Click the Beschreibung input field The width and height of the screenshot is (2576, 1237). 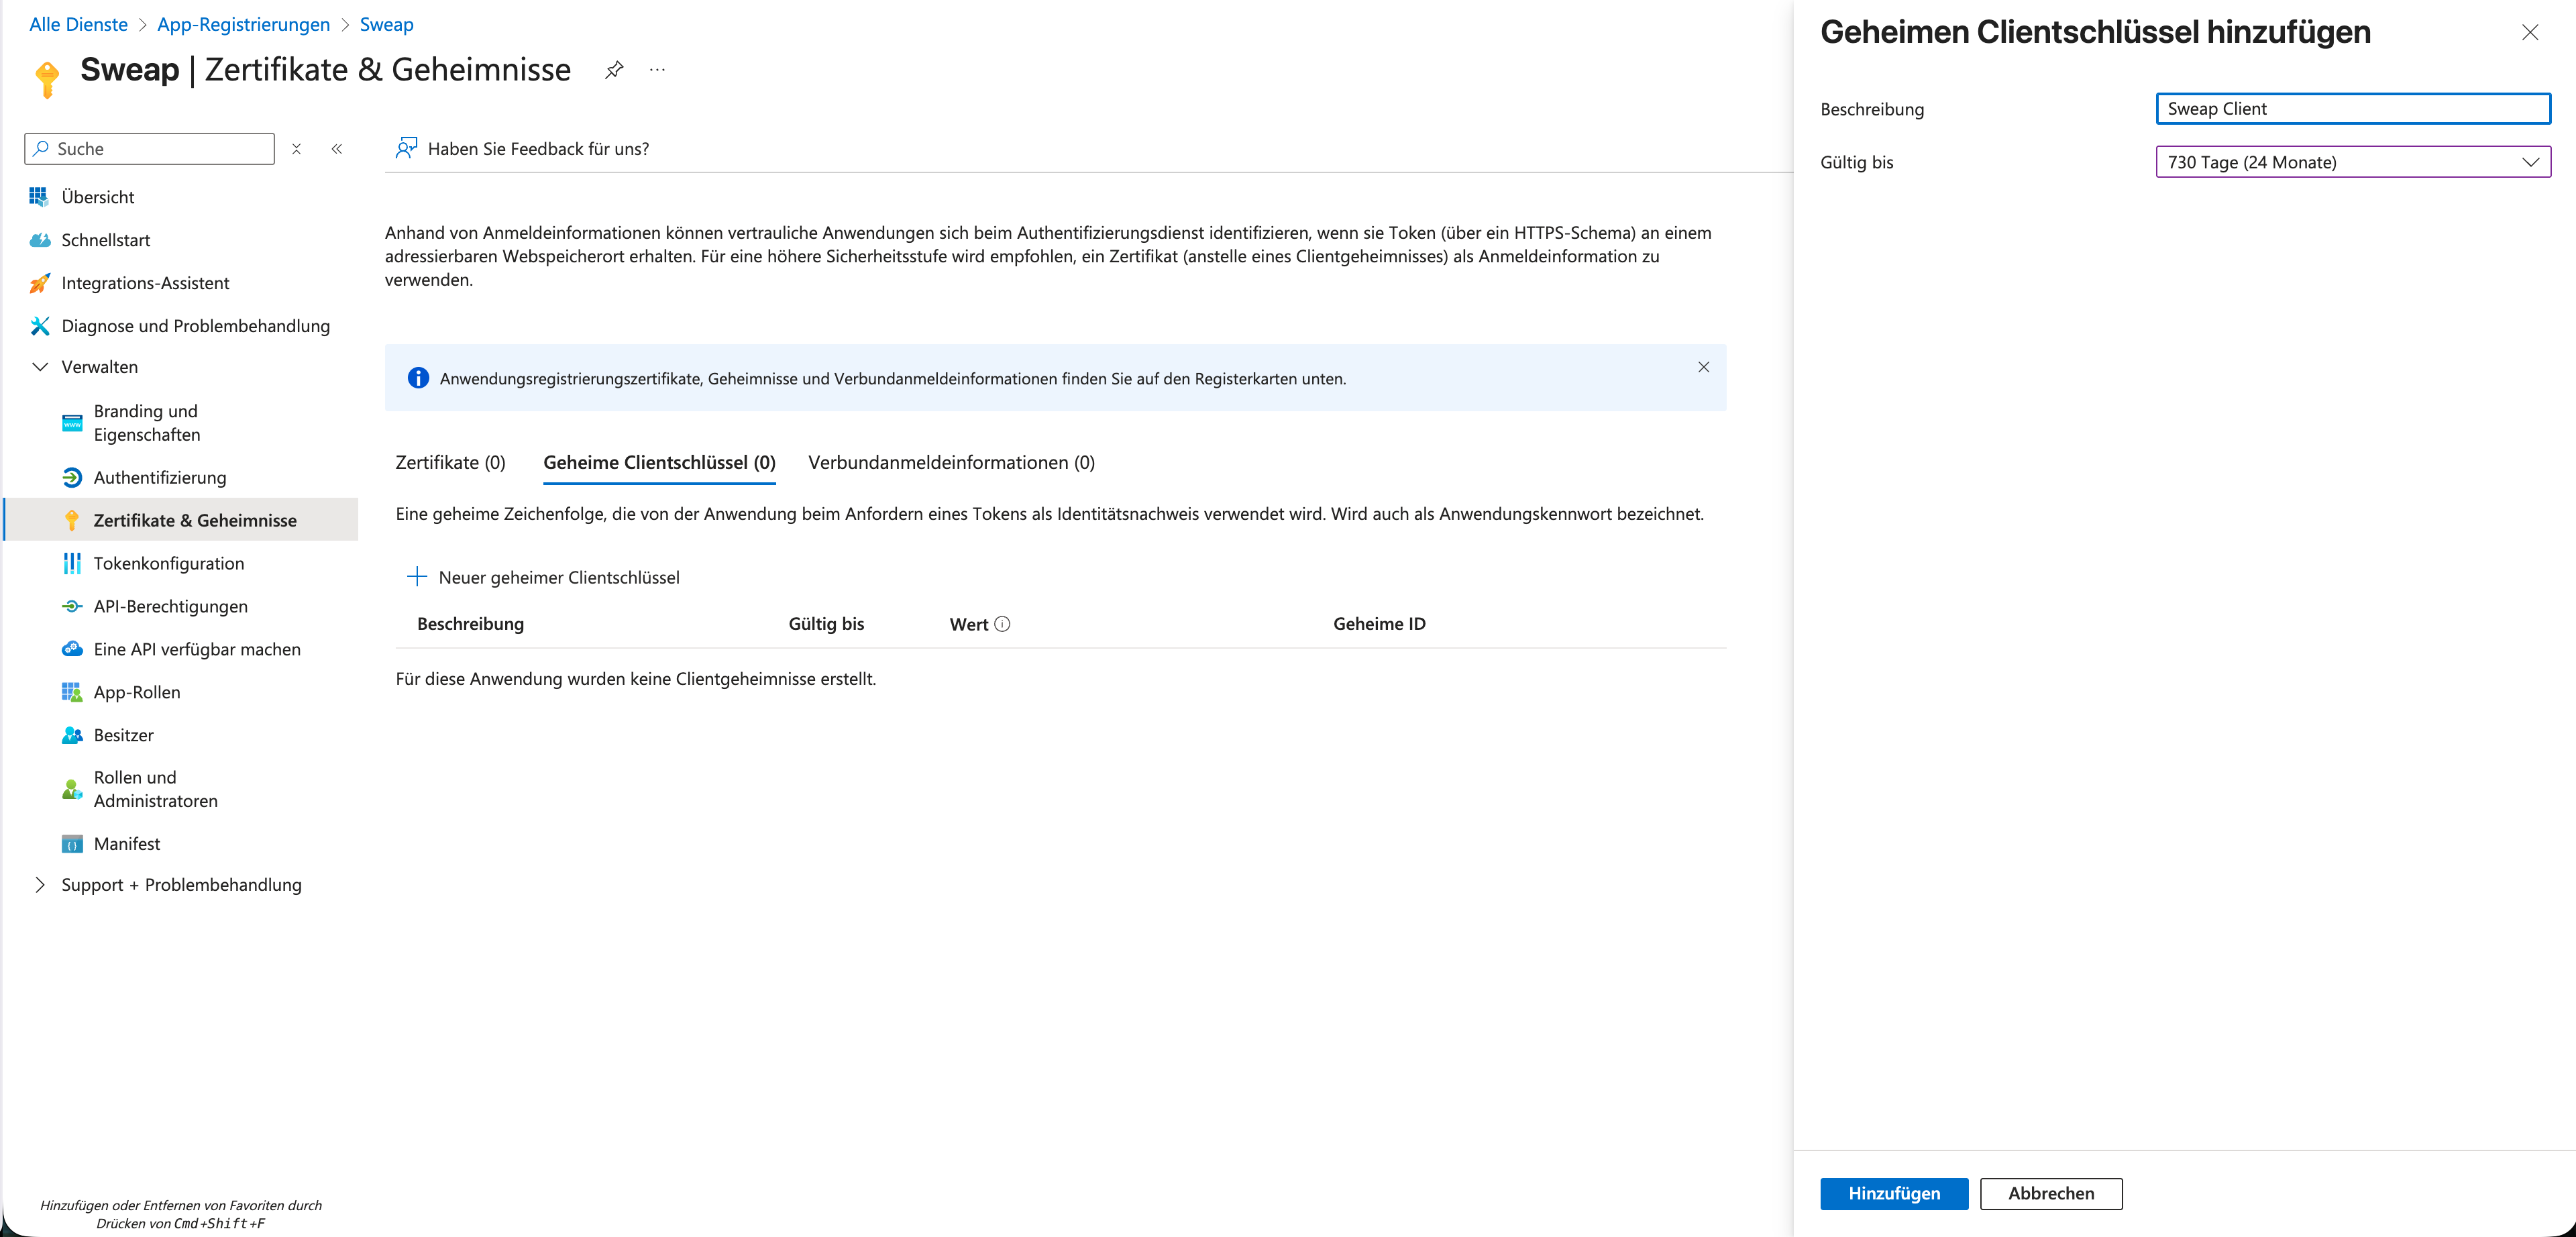[2352, 109]
